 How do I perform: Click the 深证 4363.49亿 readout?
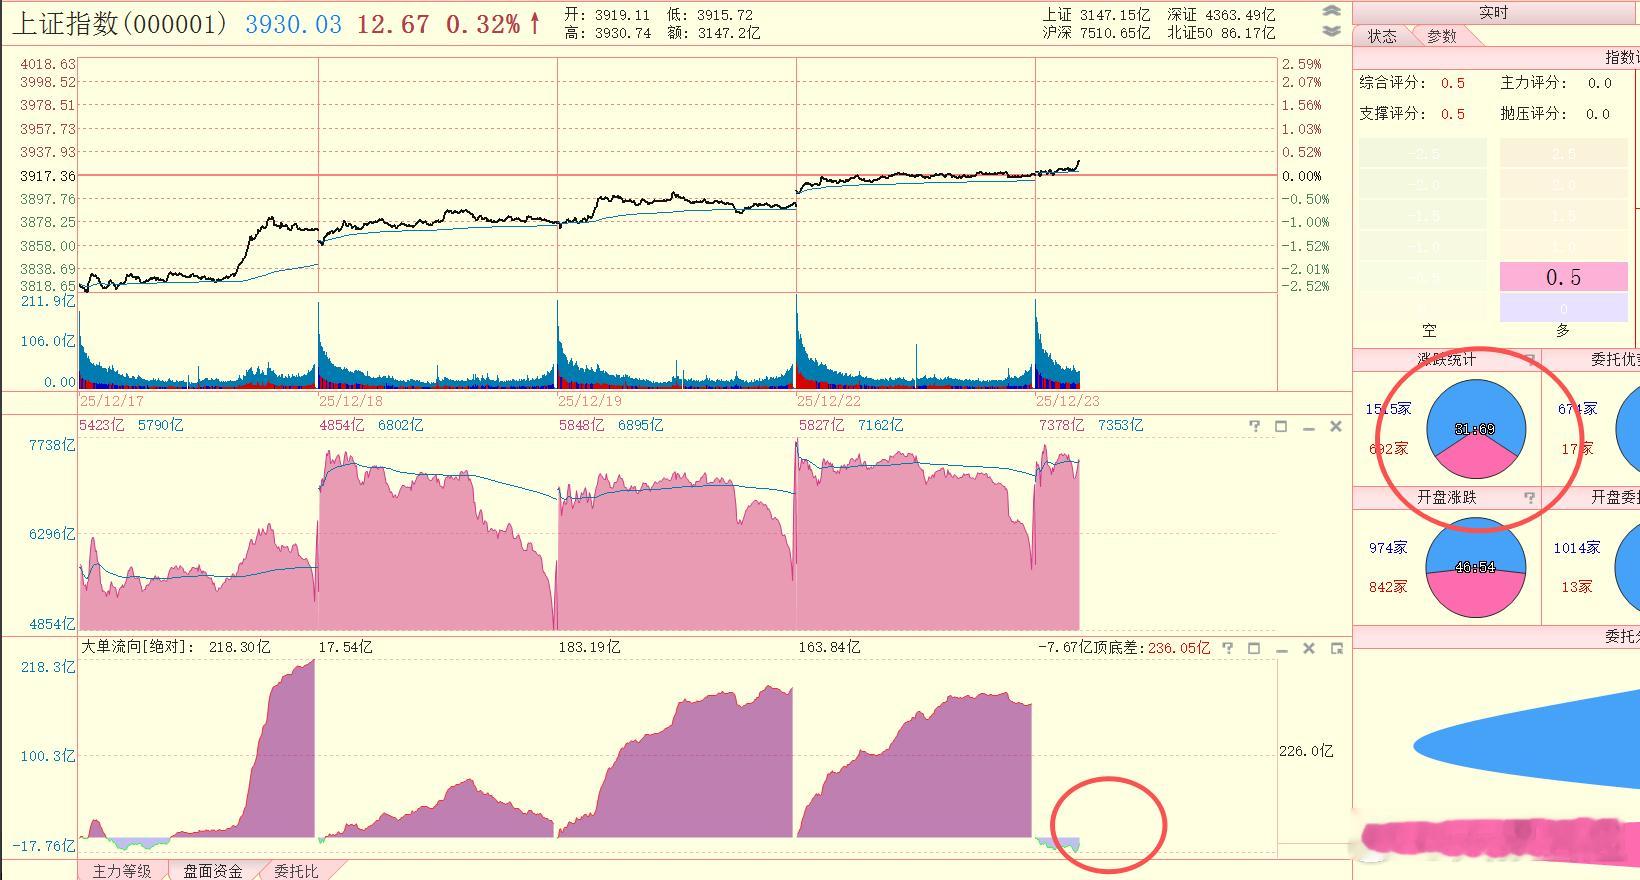coord(1221,15)
